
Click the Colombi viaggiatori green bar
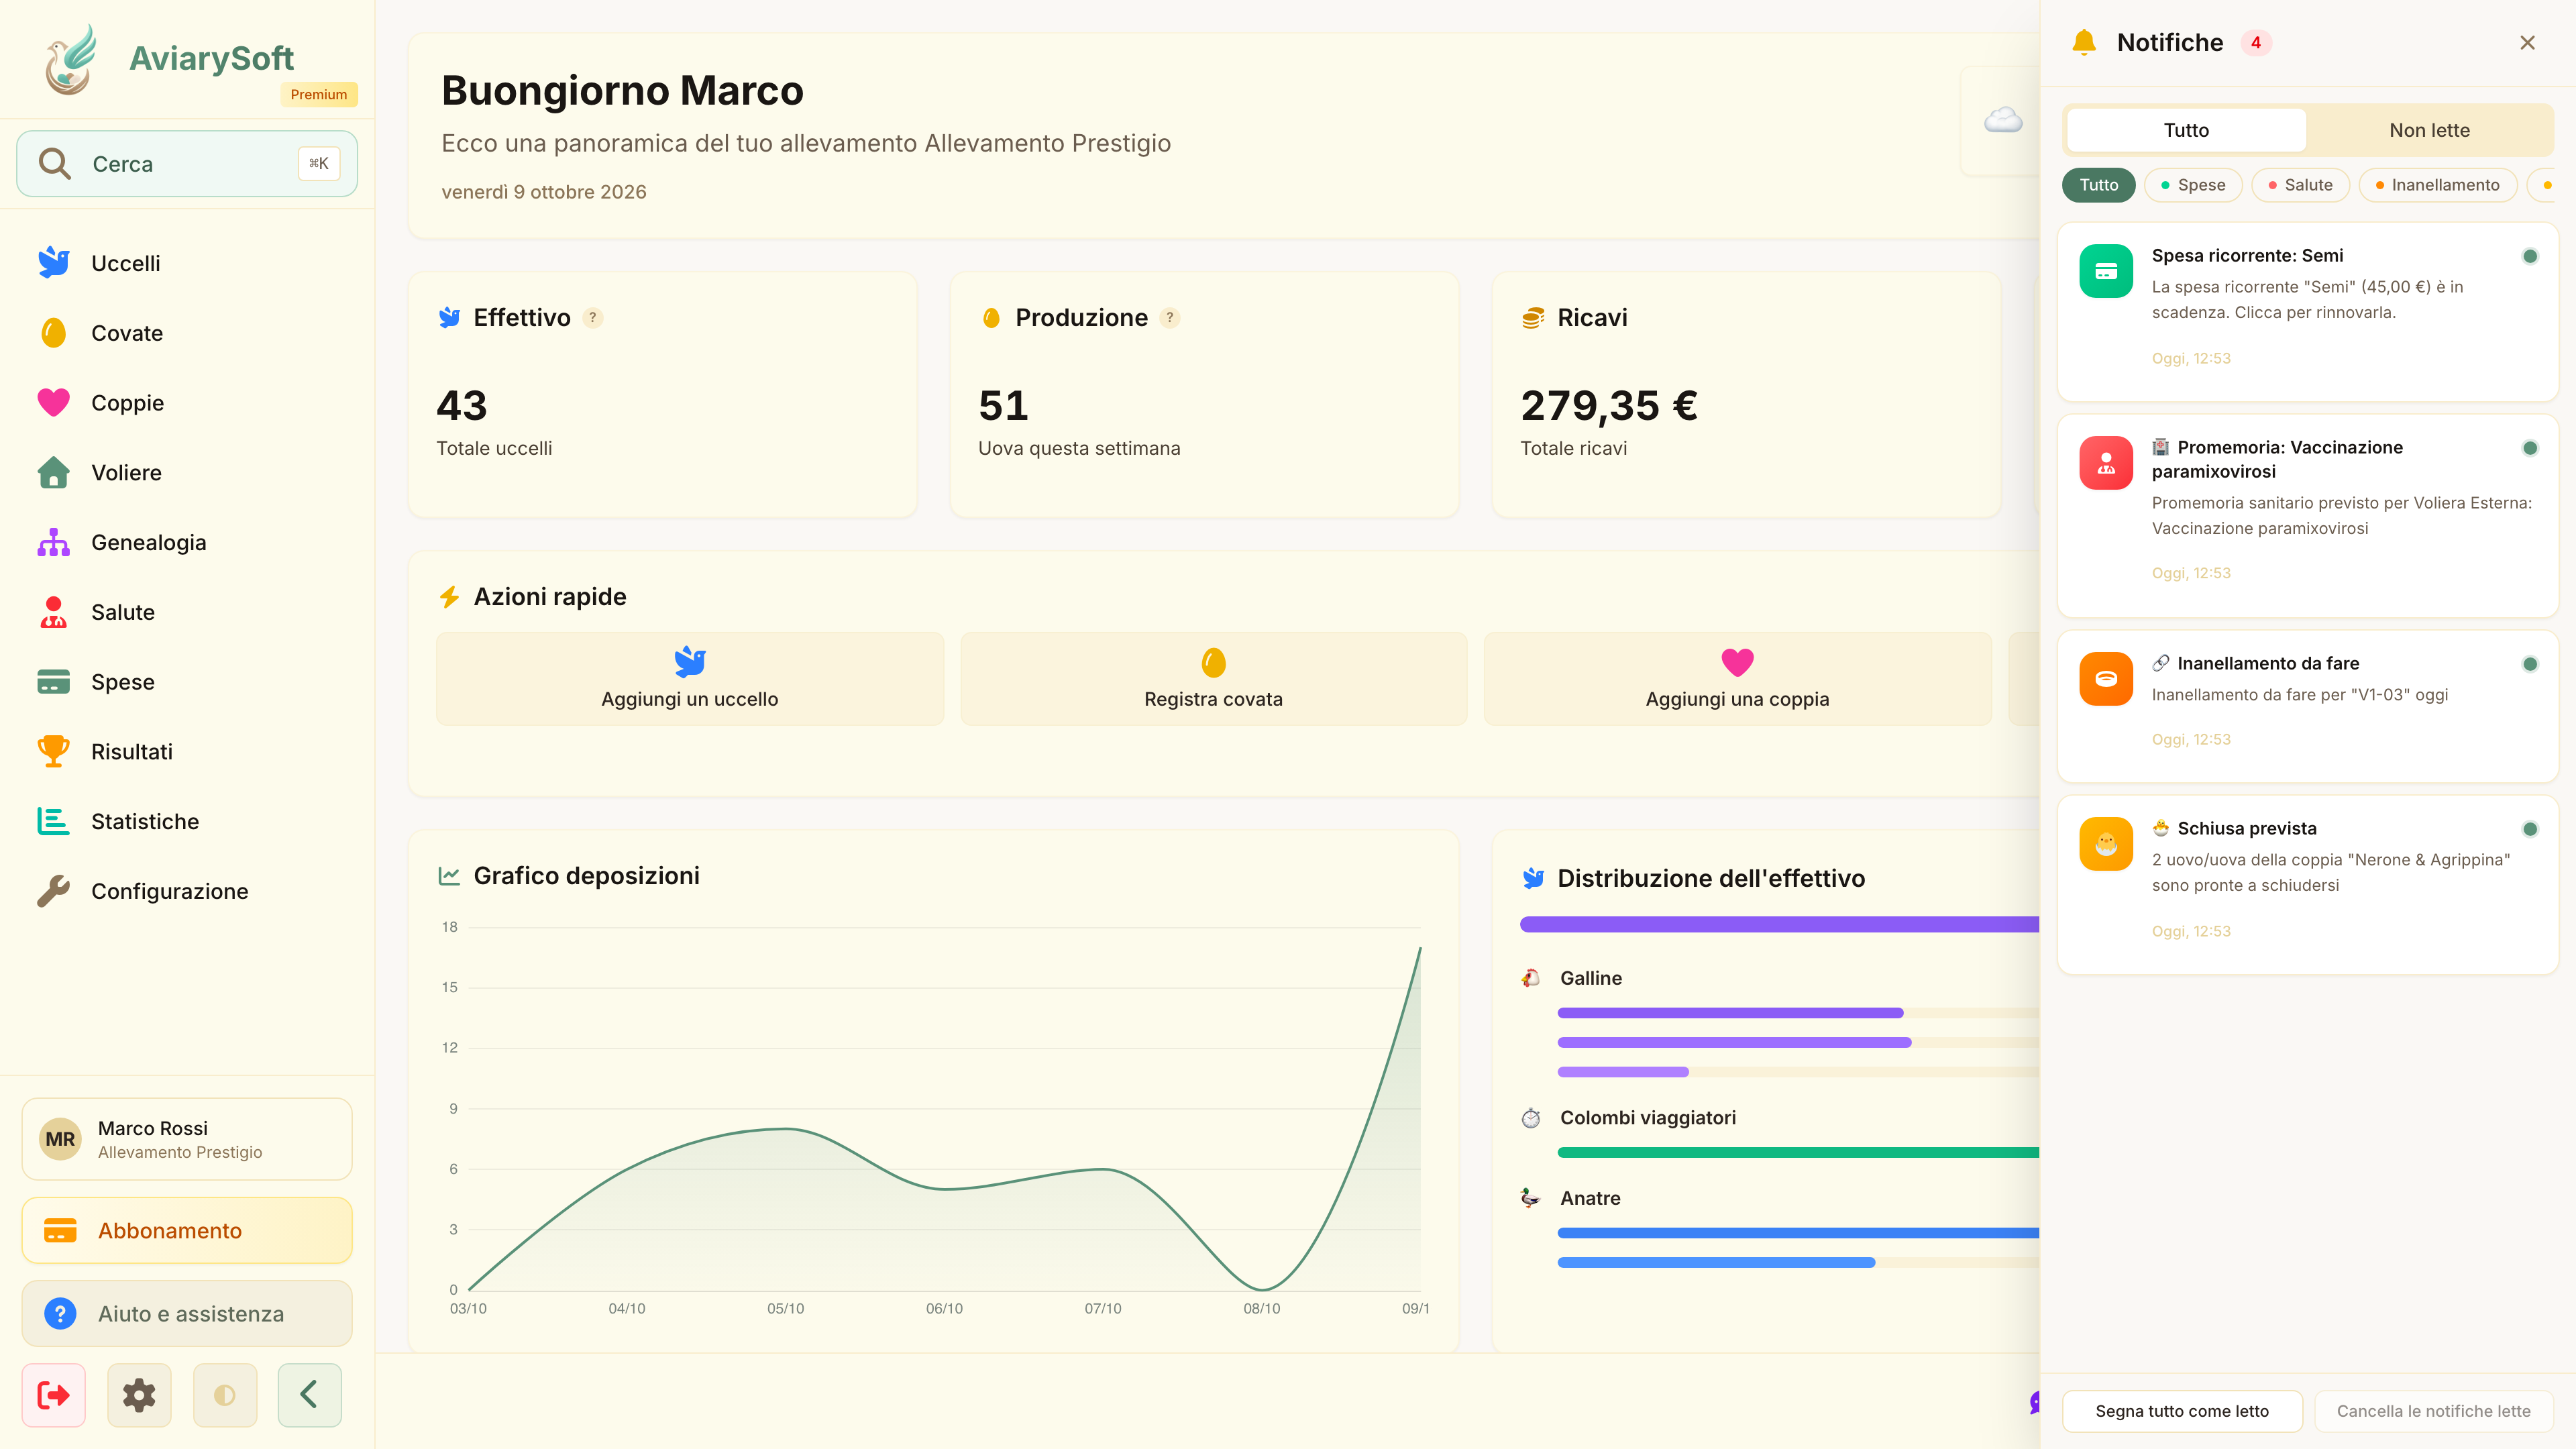(x=1798, y=1153)
